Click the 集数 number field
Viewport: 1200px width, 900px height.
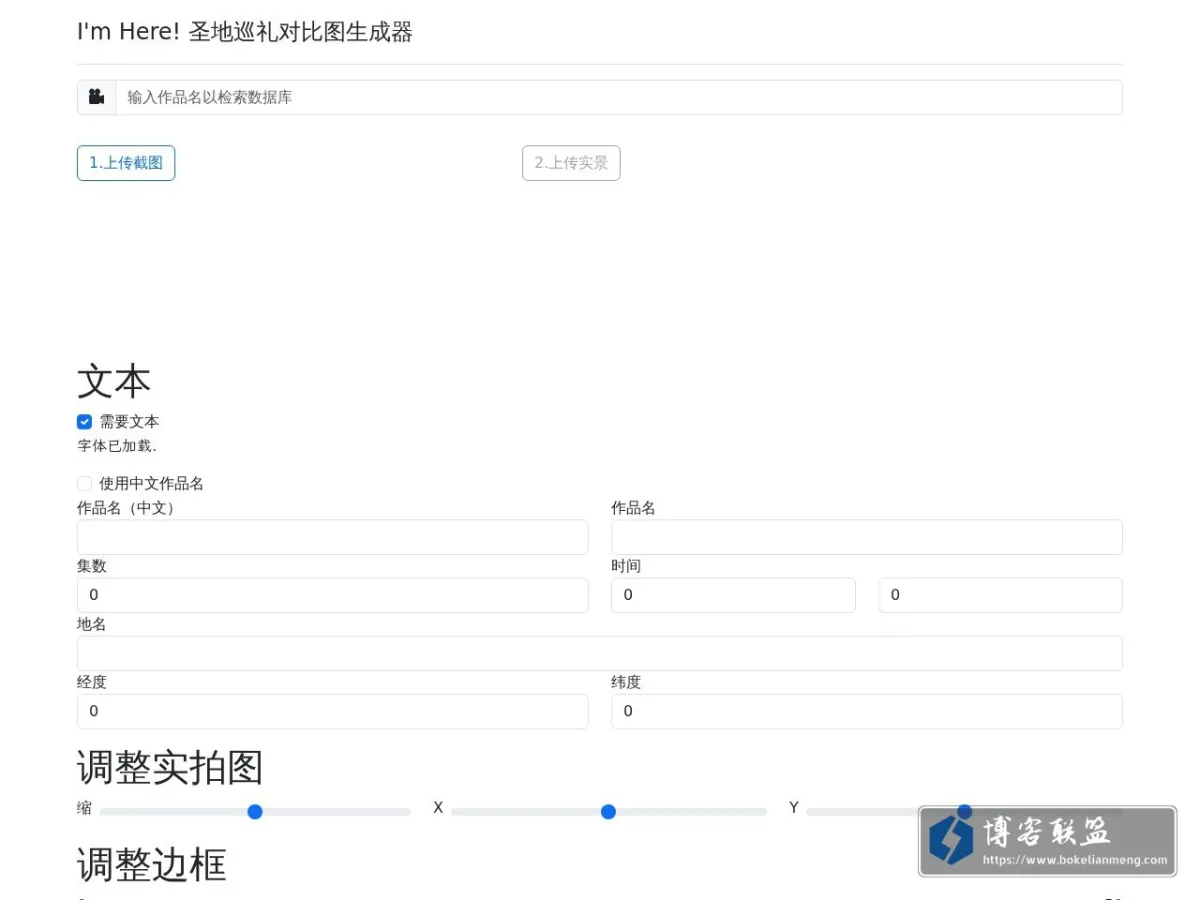tap(333, 595)
